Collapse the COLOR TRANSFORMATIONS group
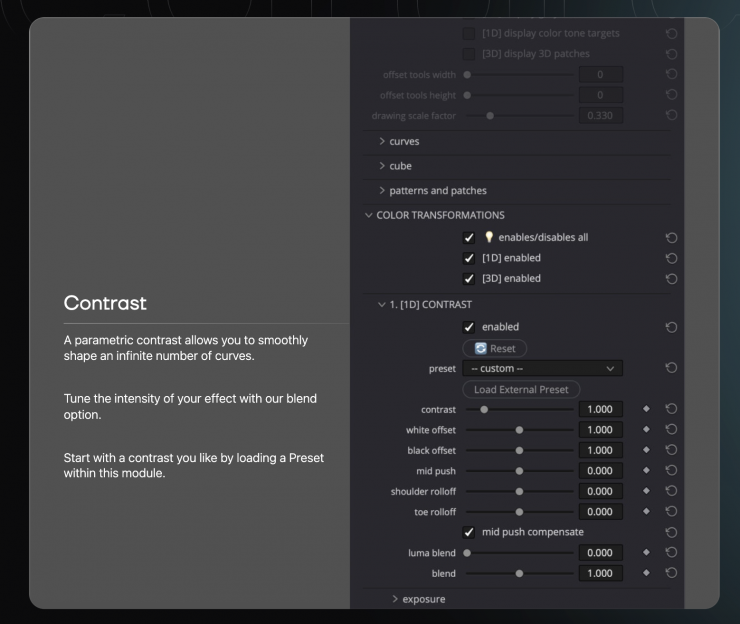This screenshot has height=624, width=740. coord(369,215)
